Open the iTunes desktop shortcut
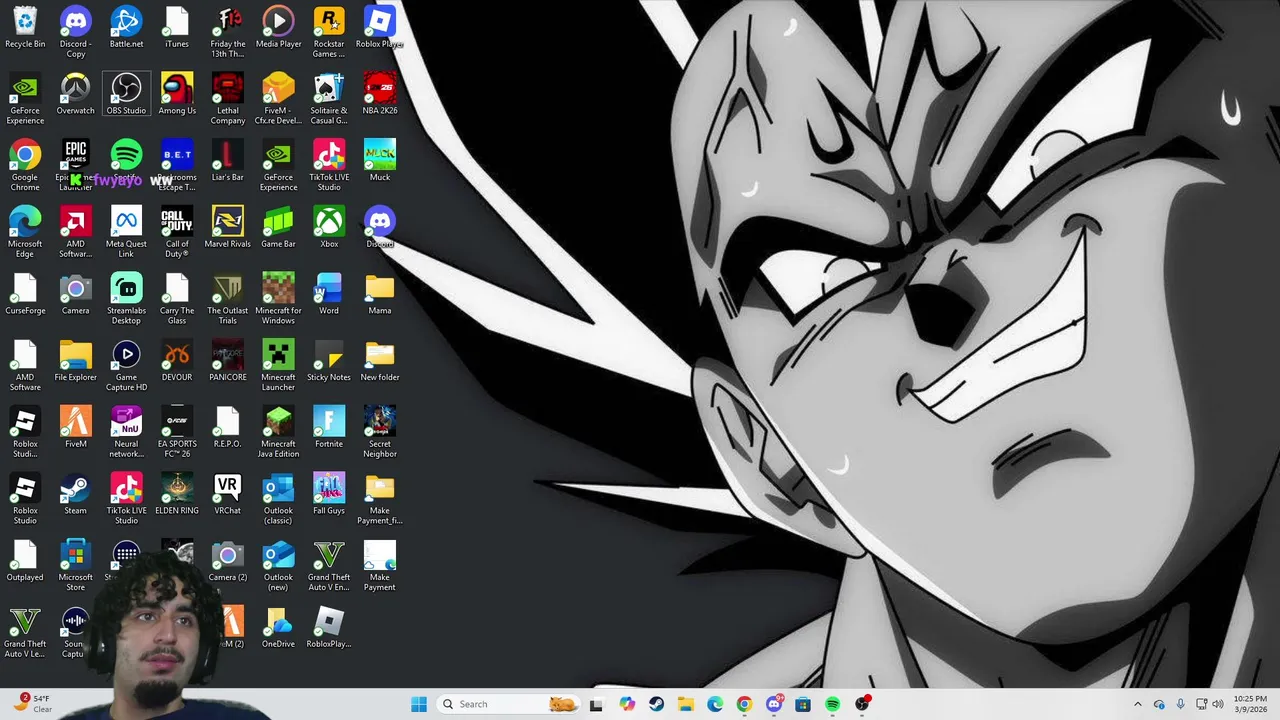Image resolution: width=1280 pixels, height=720 pixels. pos(177,28)
